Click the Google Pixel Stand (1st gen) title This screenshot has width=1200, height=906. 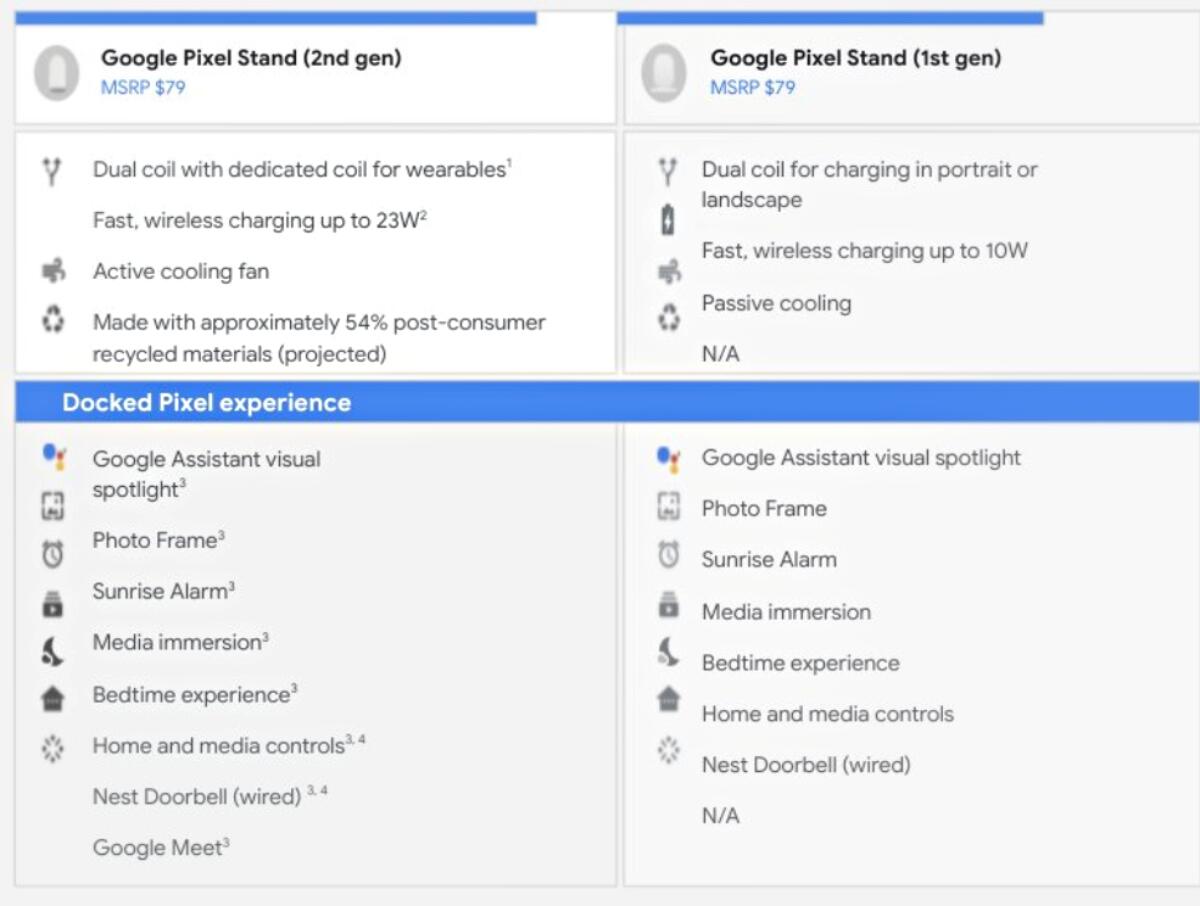pyautogui.click(x=855, y=58)
